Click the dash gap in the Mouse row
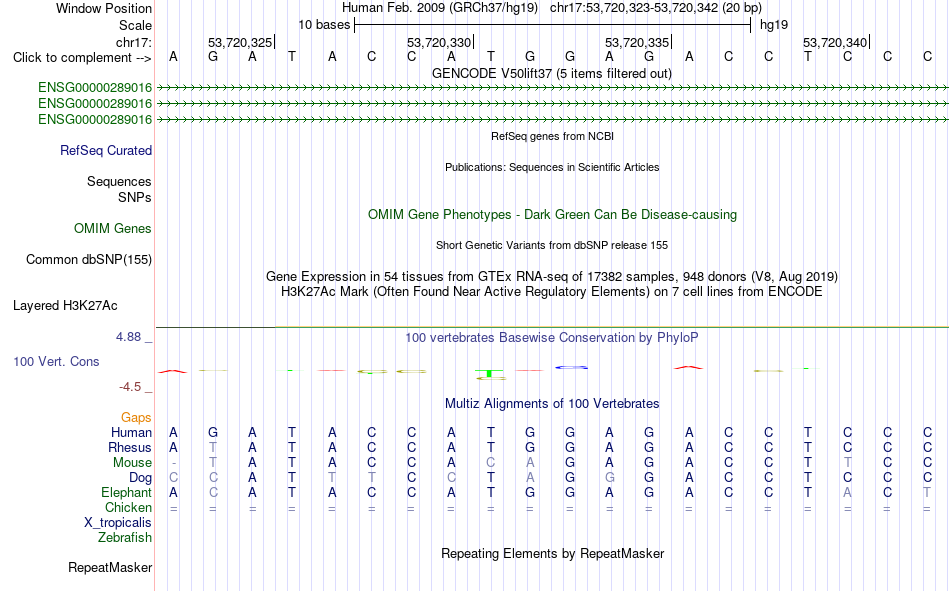This screenshot has height=591, width=950. 174,463
